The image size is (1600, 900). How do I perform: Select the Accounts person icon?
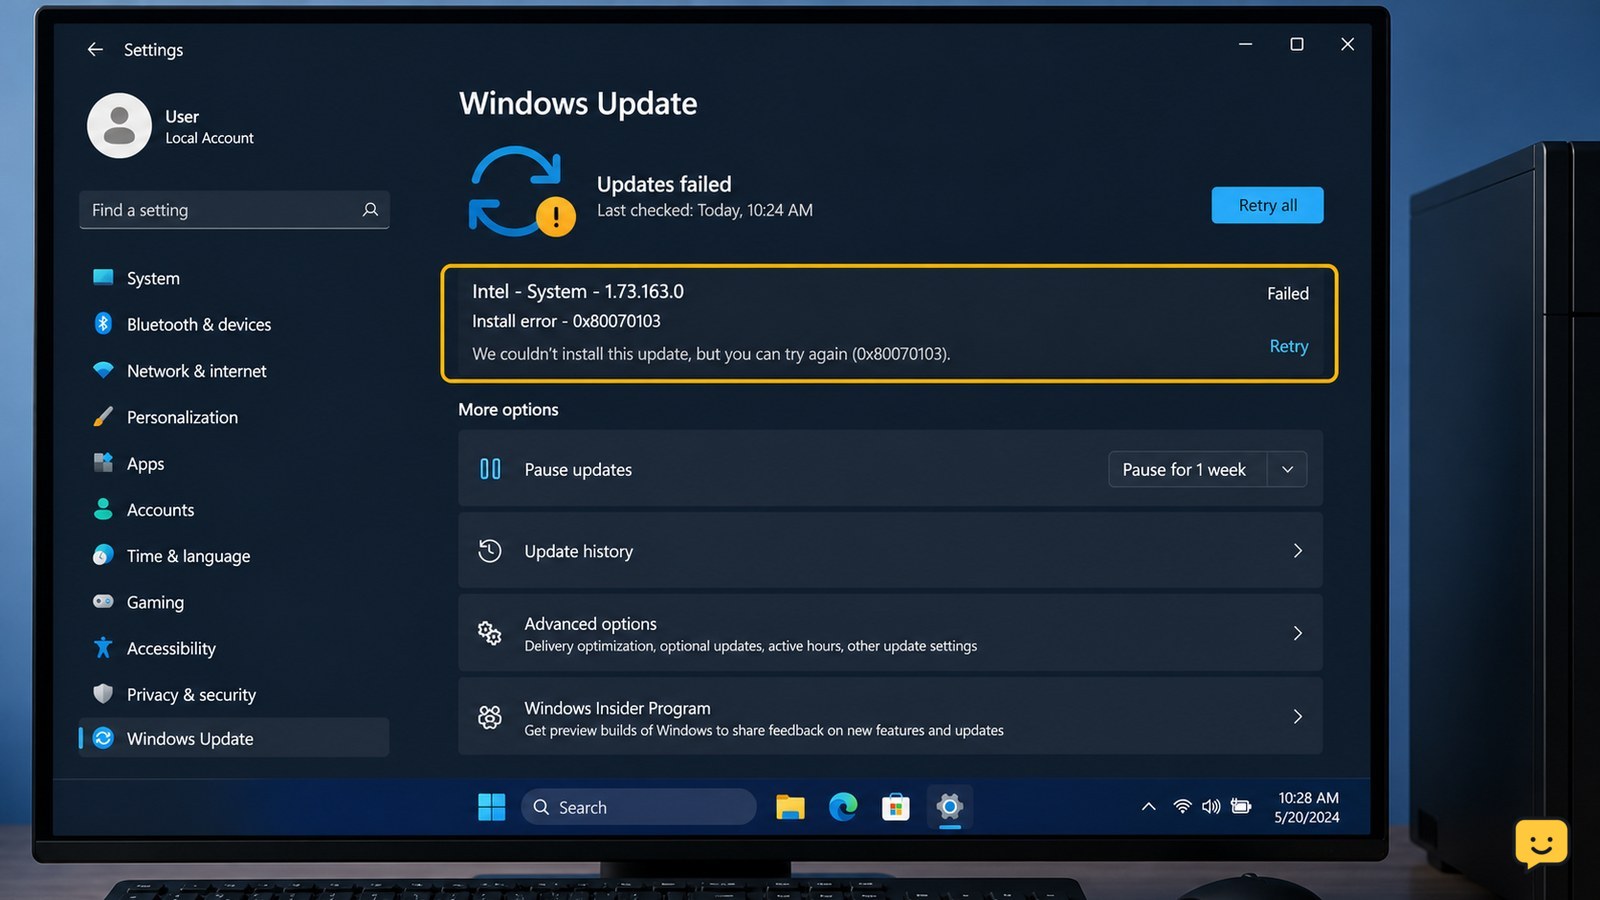click(x=103, y=509)
